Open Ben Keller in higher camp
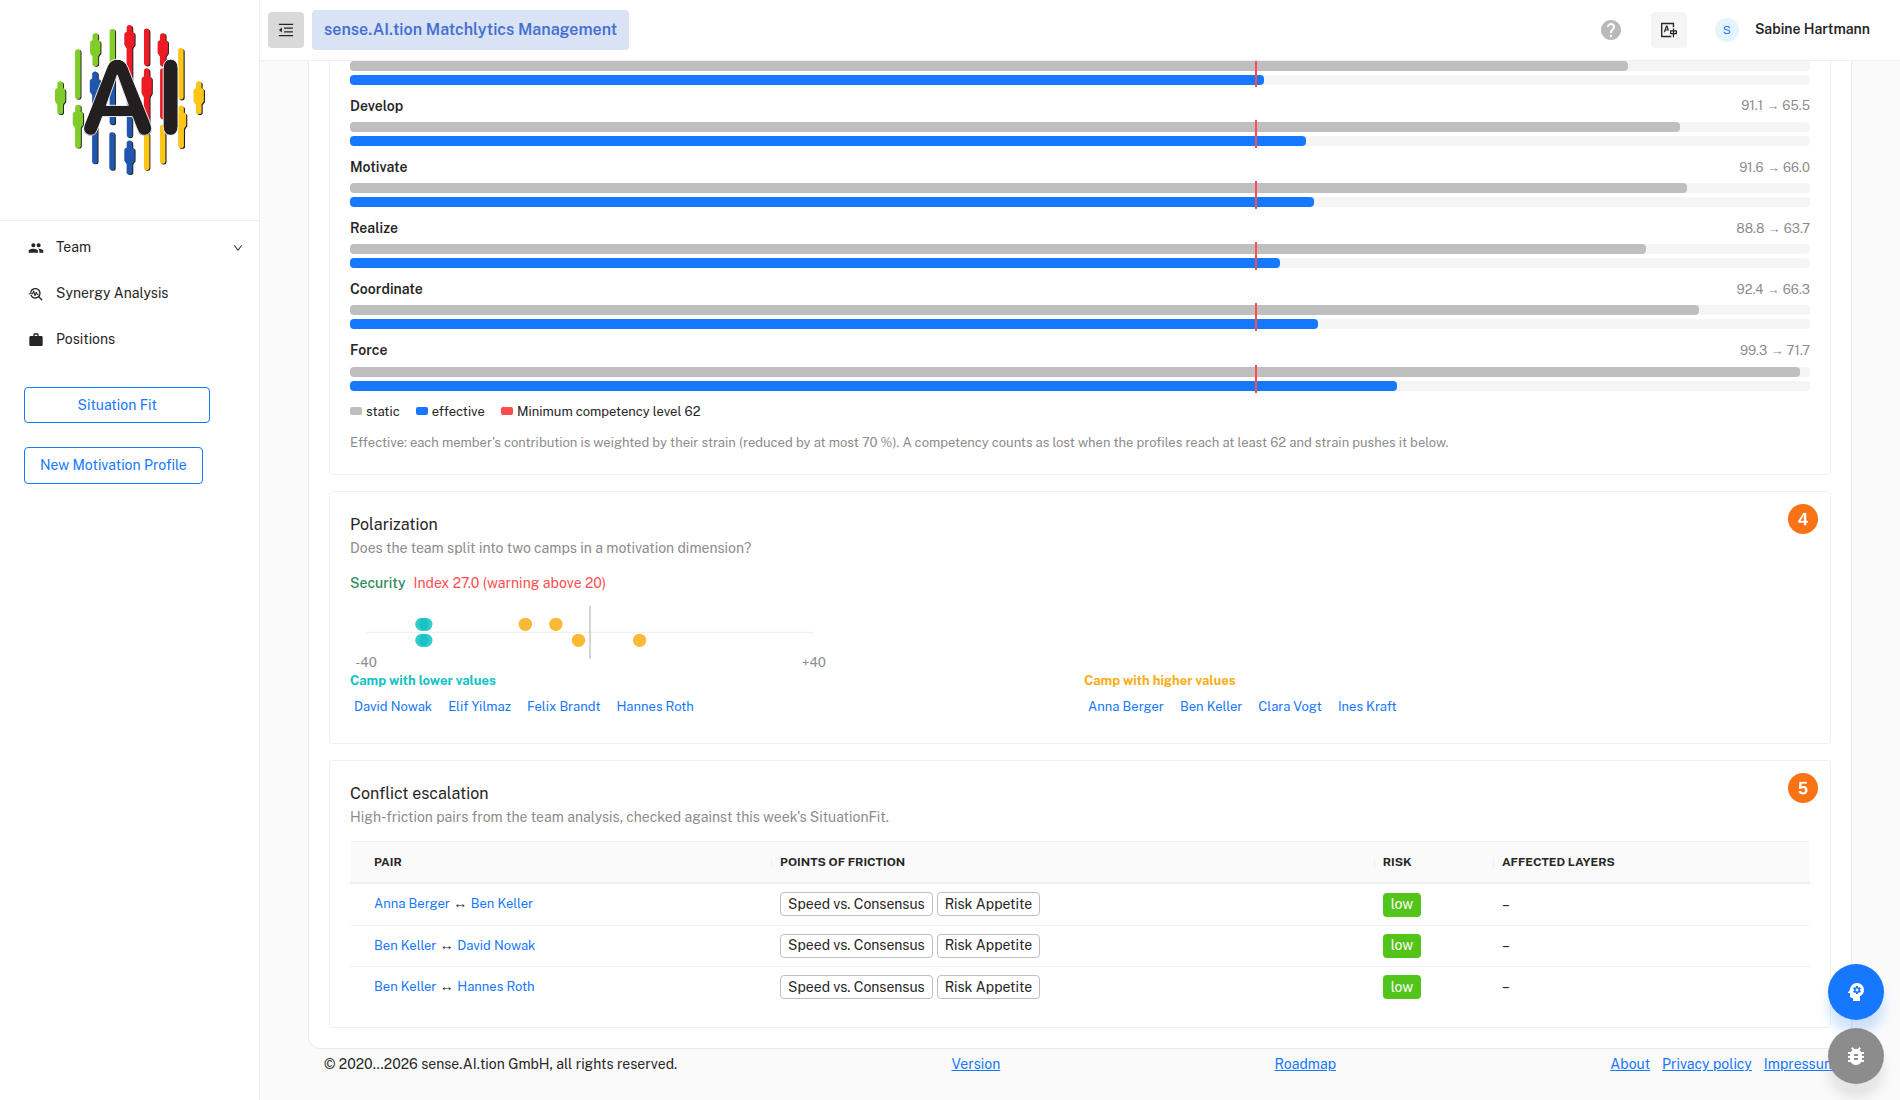1900x1100 pixels. click(x=1211, y=706)
